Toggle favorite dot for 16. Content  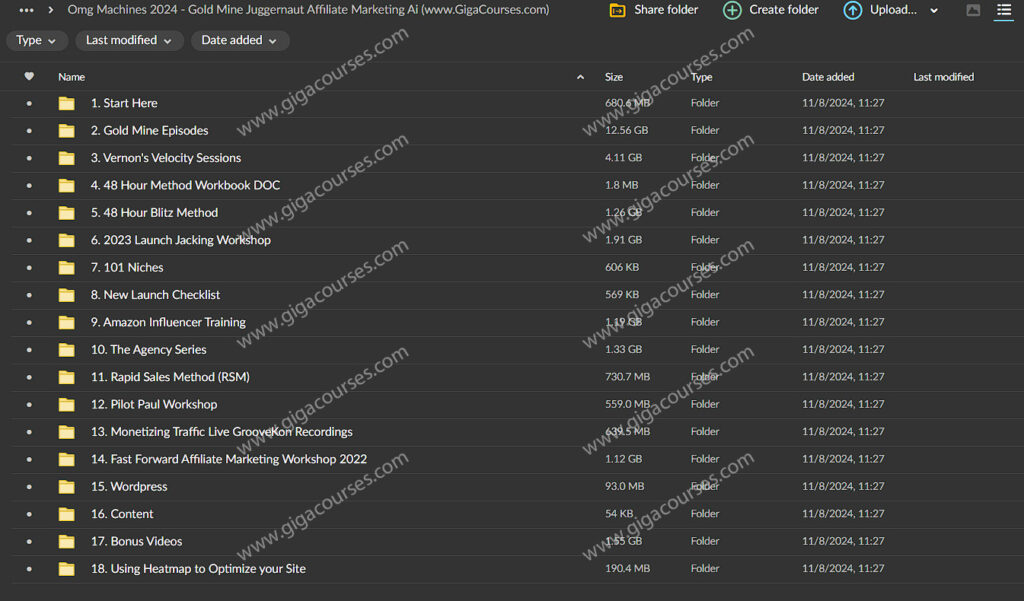pyautogui.click(x=29, y=514)
